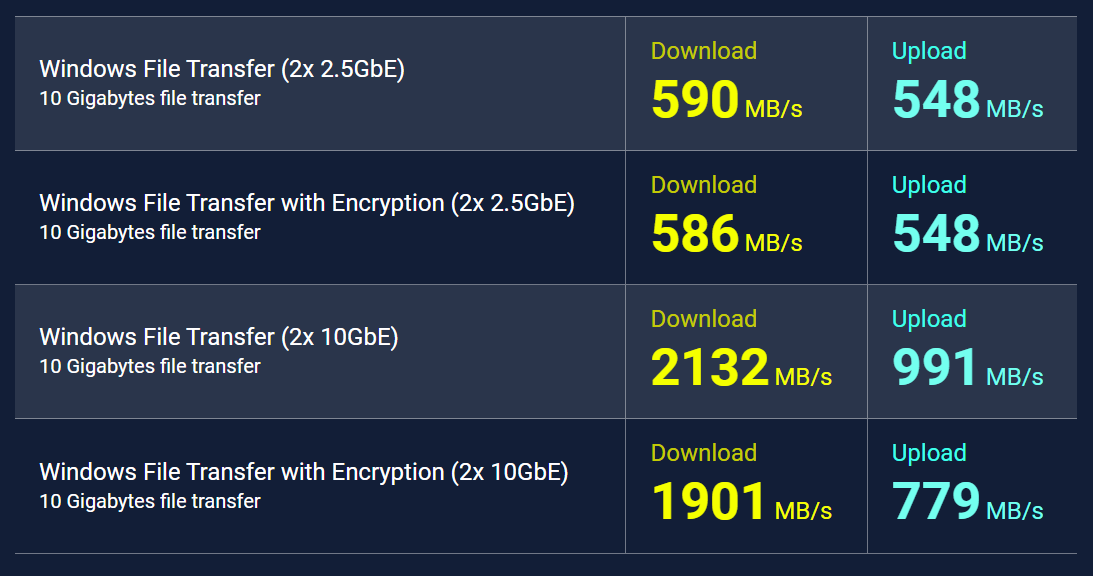Click the 1901 MB/s download value
Screen dimensions: 1093x576
point(741,501)
